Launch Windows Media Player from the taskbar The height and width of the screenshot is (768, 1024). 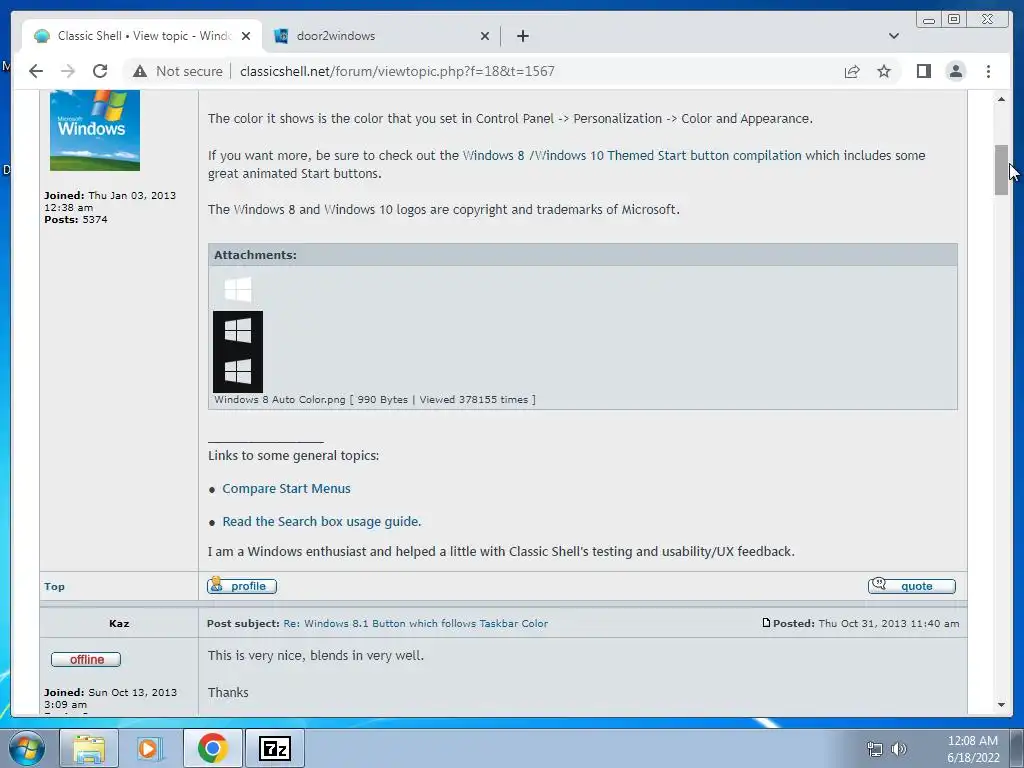click(150, 748)
